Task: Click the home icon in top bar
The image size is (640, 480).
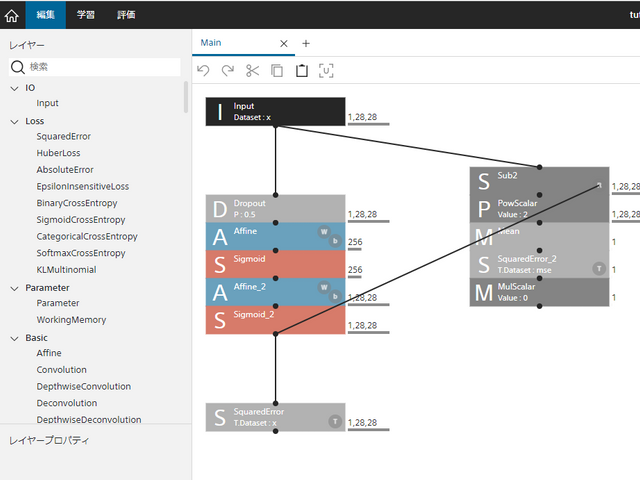Action: tap(12, 15)
